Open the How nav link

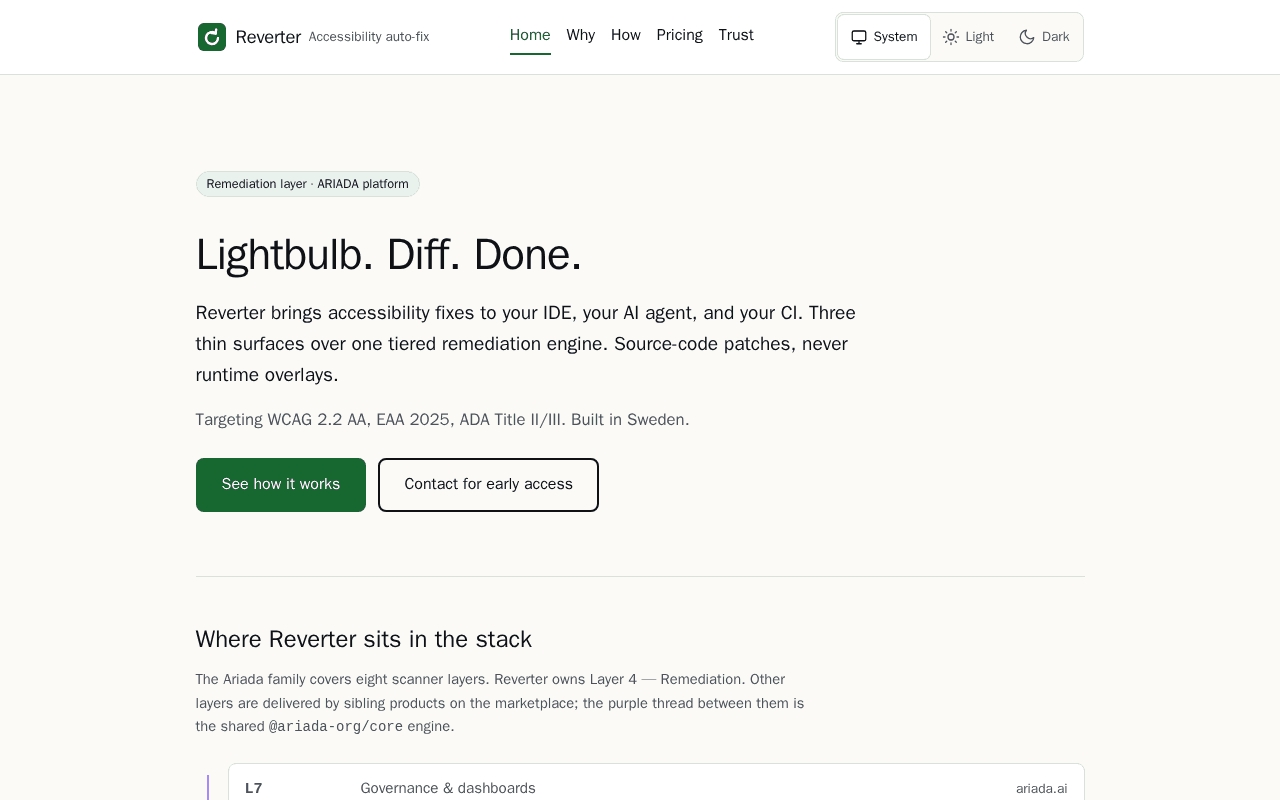(x=626, y=36)
